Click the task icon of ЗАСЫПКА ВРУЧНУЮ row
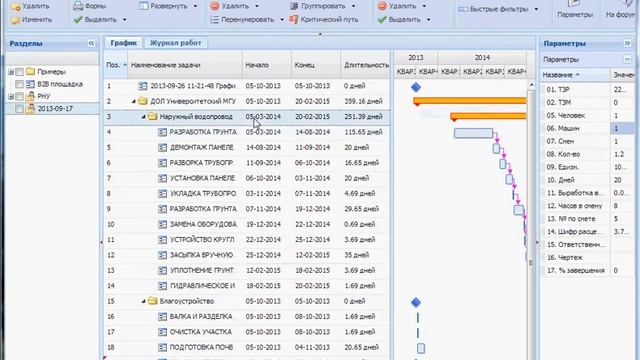 (x=162, y=255)
